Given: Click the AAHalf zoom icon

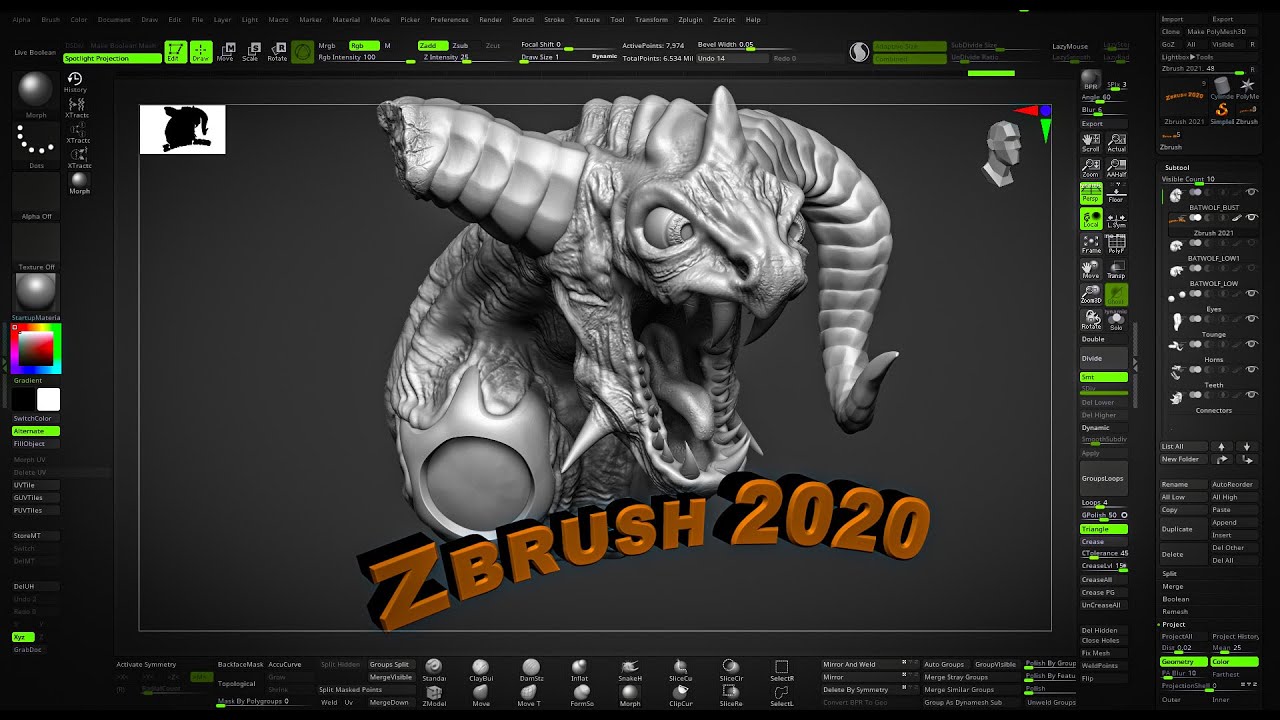Looking at the screenshot, I should coord(1116,168).
